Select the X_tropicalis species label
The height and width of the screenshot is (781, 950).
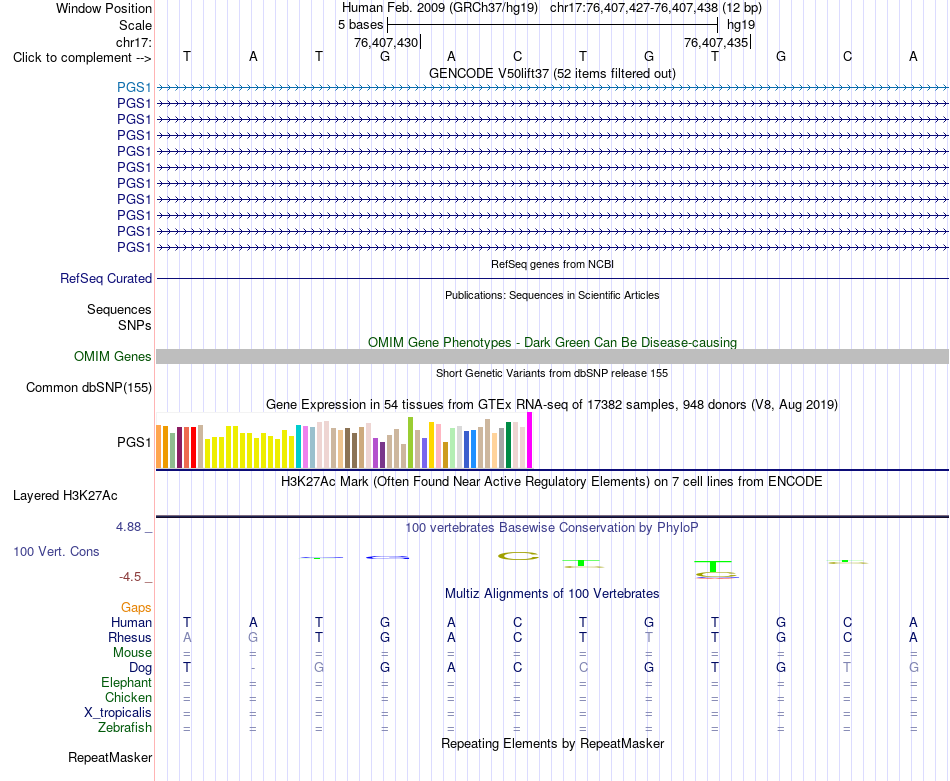118,713
